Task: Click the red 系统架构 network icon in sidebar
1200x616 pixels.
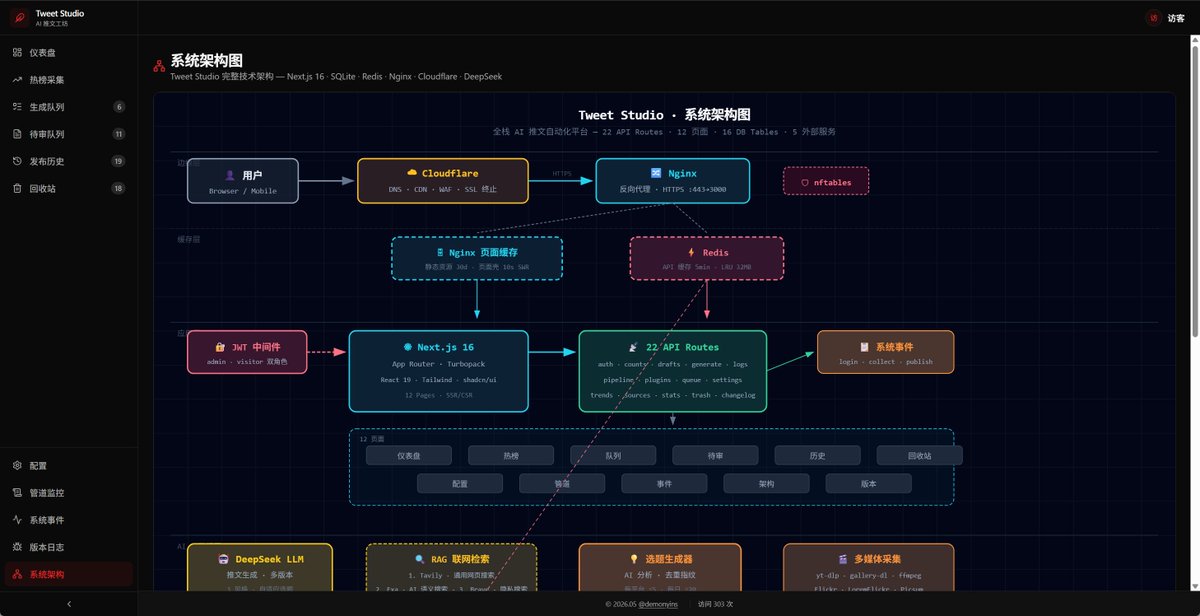Action: coord(17,574)
